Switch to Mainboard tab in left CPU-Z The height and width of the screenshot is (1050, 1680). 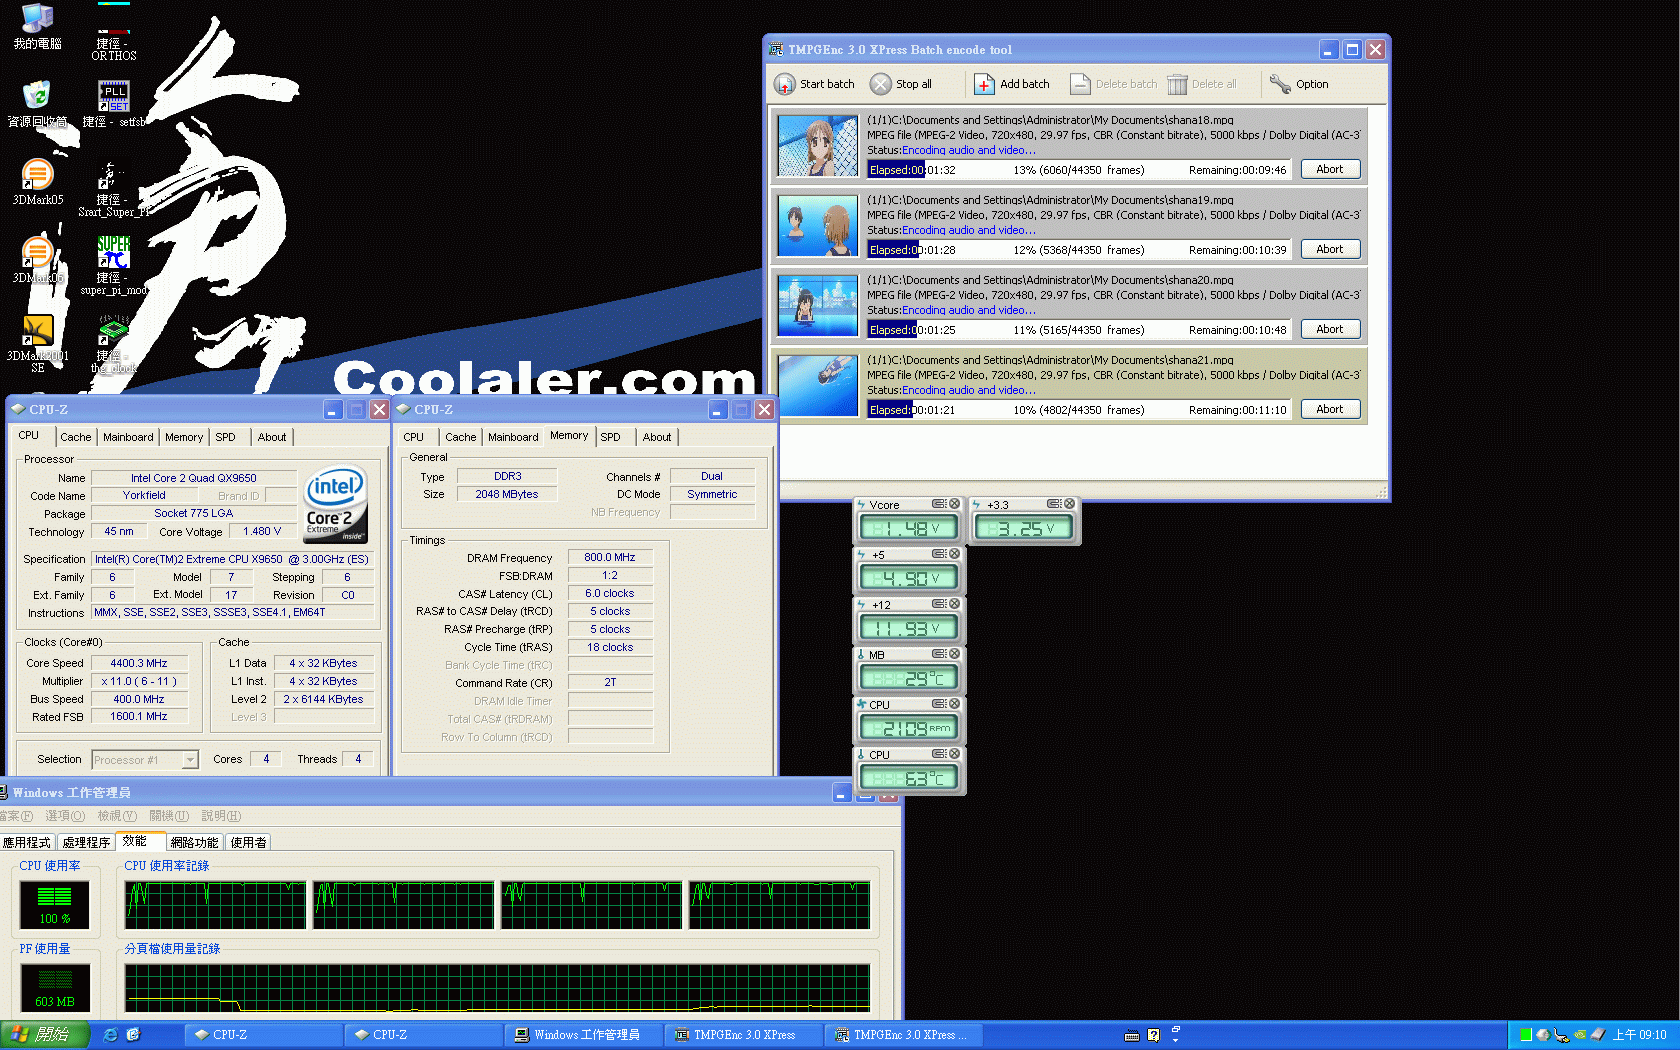coord(128,437)
